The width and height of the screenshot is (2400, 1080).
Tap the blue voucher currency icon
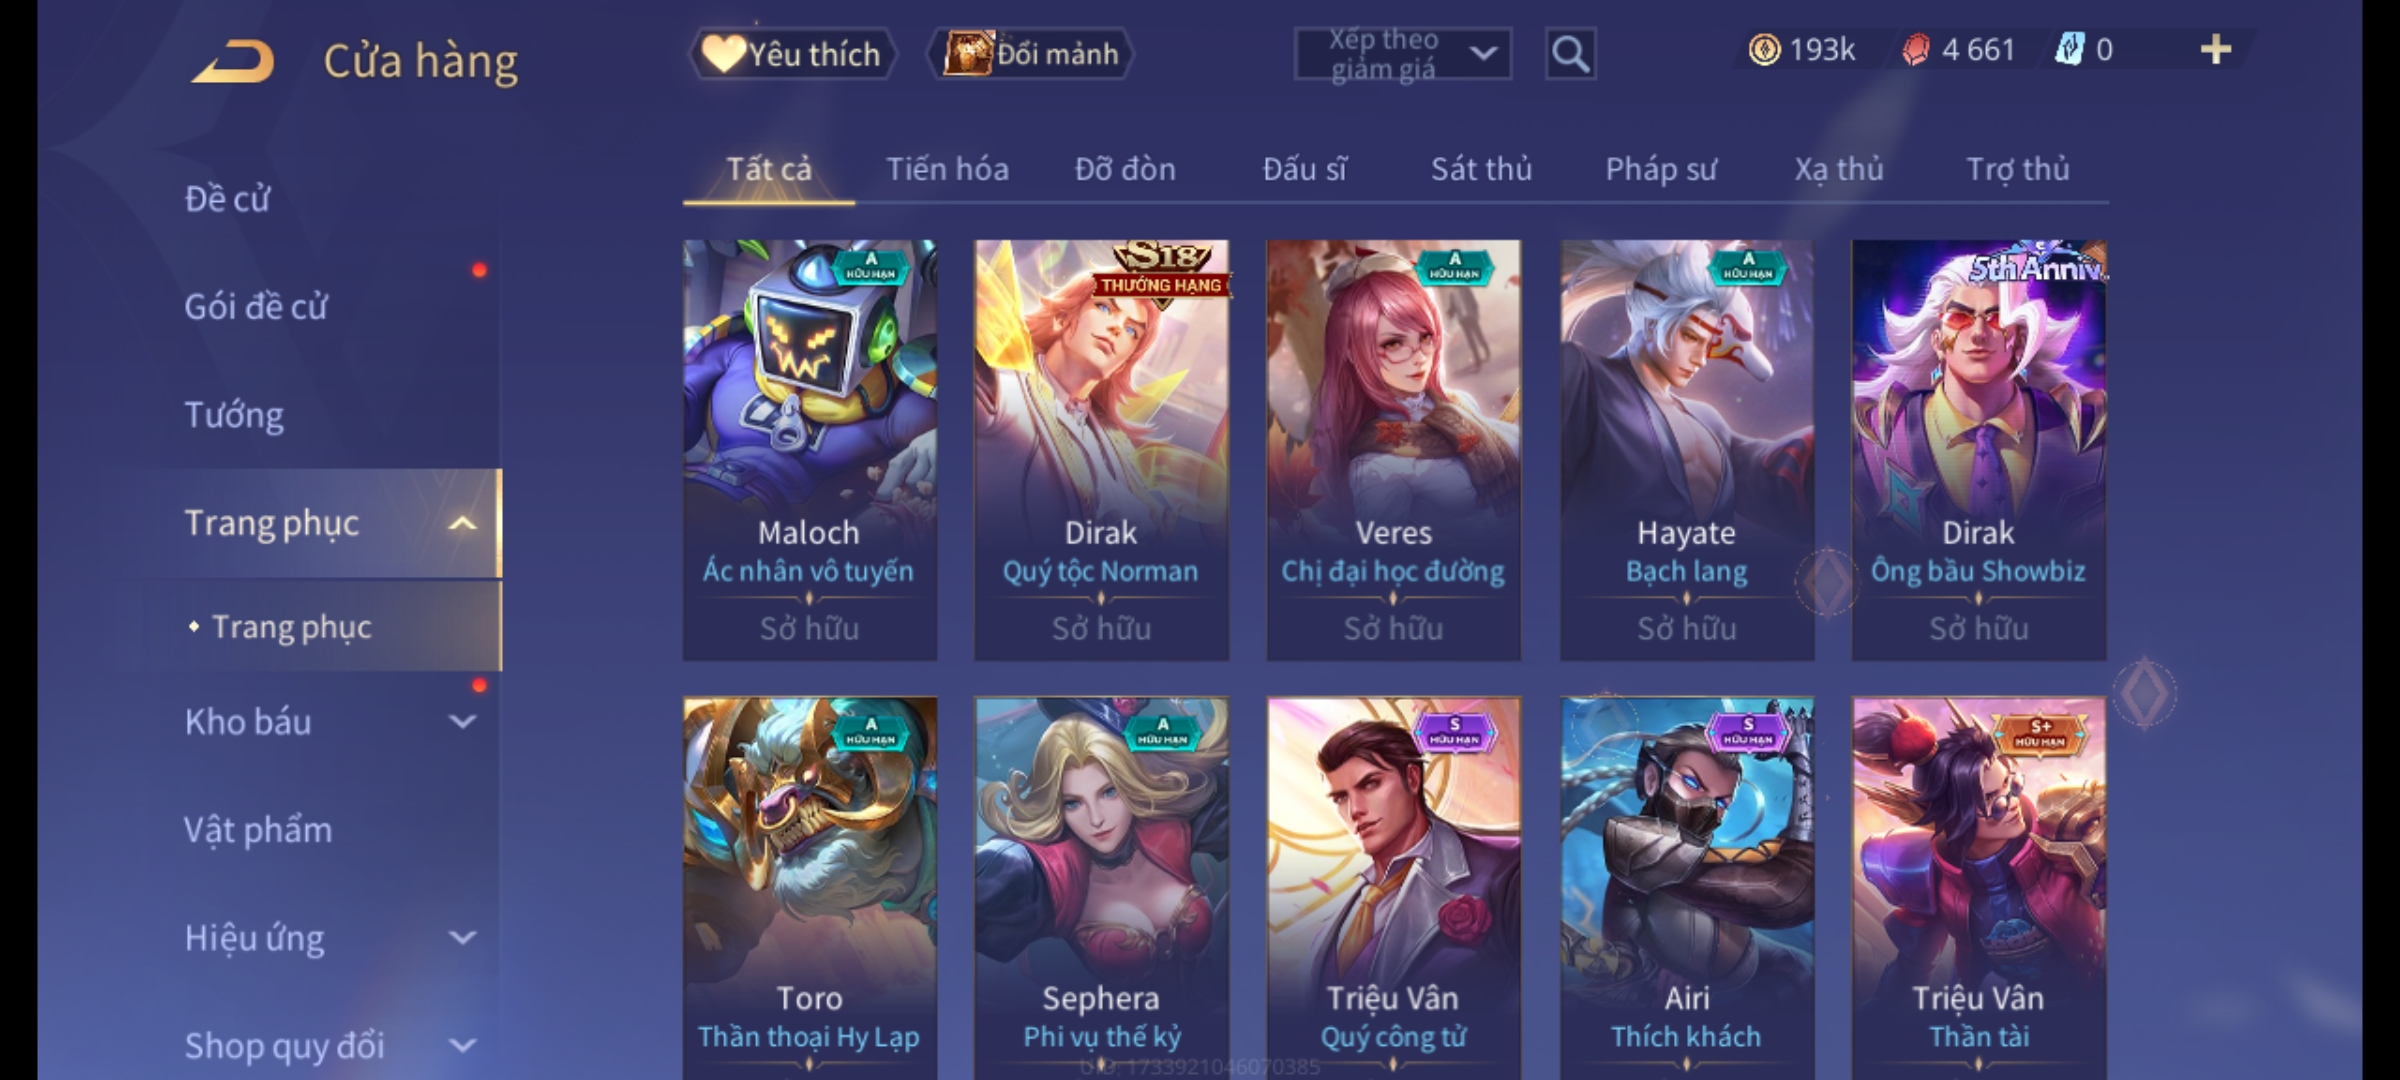[x=2068, y=50]
